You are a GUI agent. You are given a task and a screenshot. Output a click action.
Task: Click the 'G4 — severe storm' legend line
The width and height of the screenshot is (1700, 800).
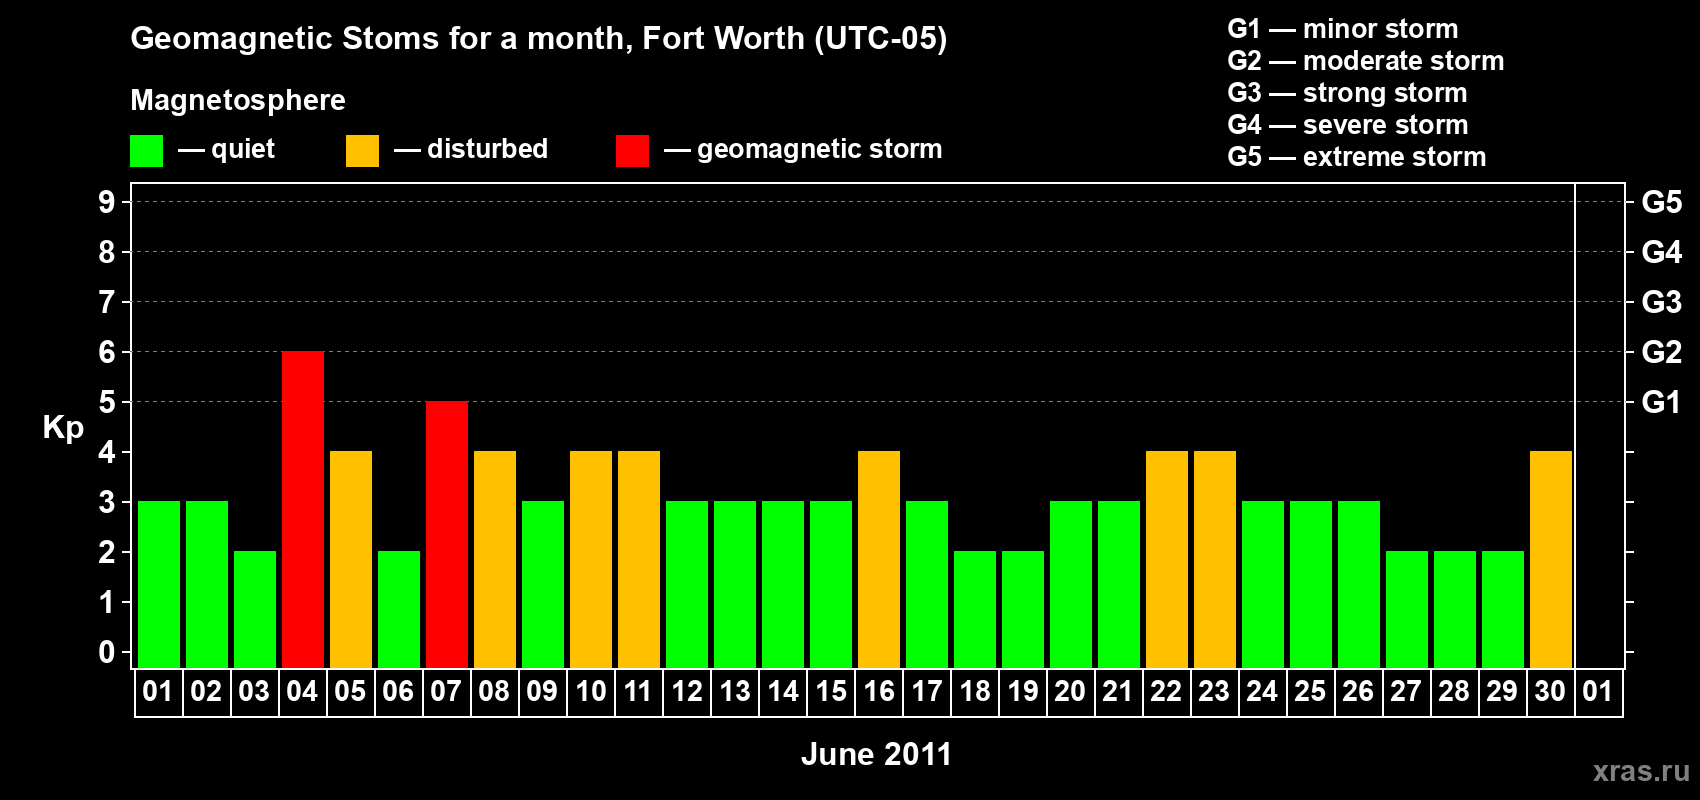pos(1348,125)
